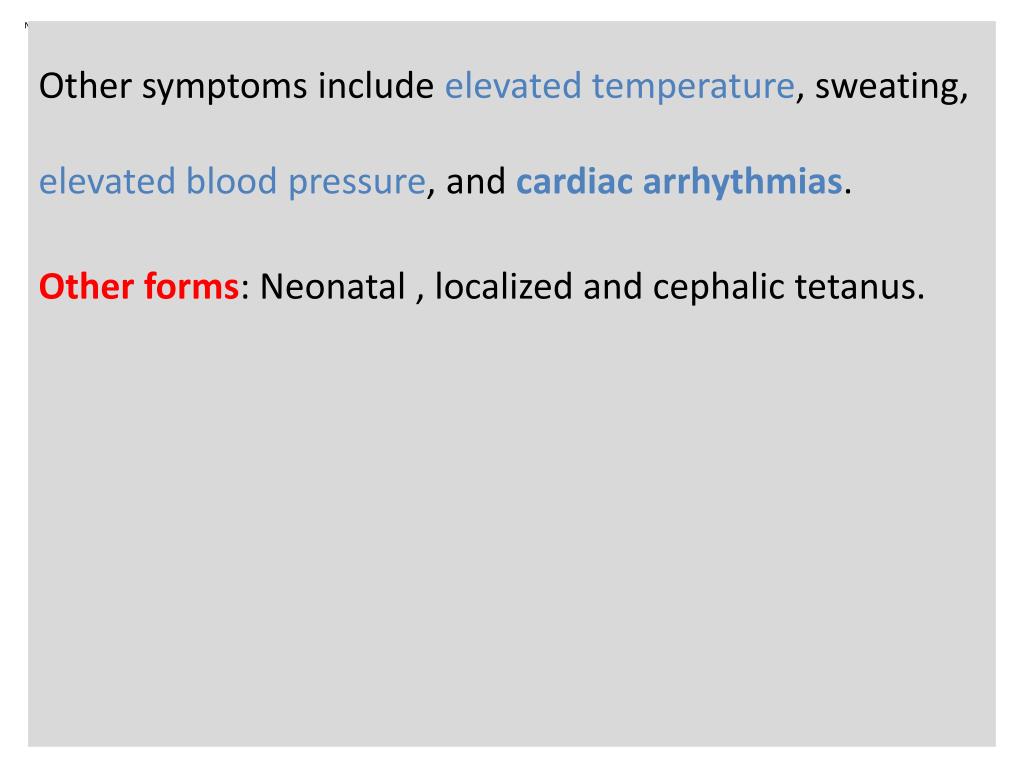Click the empty gray area below the text
Image resolution: width=1024 pixels, height=768 pixels.
point(512,522)
